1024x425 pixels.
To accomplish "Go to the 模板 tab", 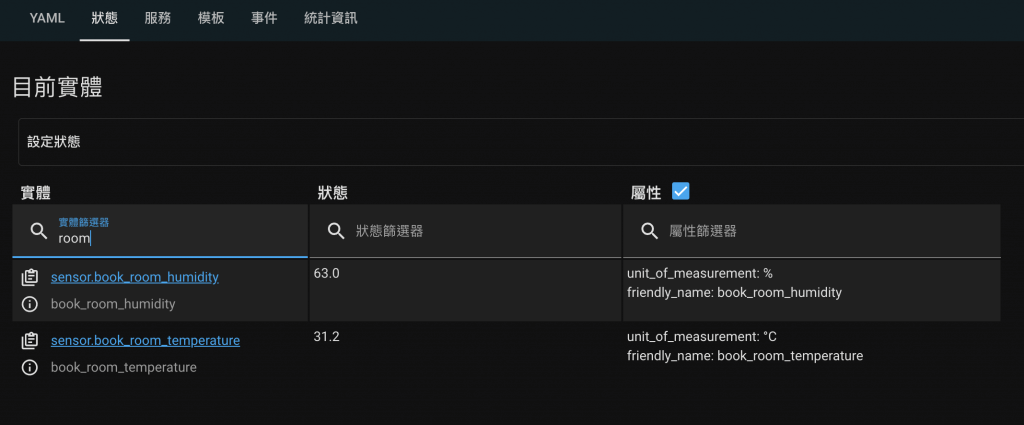I will coord(211,18).
